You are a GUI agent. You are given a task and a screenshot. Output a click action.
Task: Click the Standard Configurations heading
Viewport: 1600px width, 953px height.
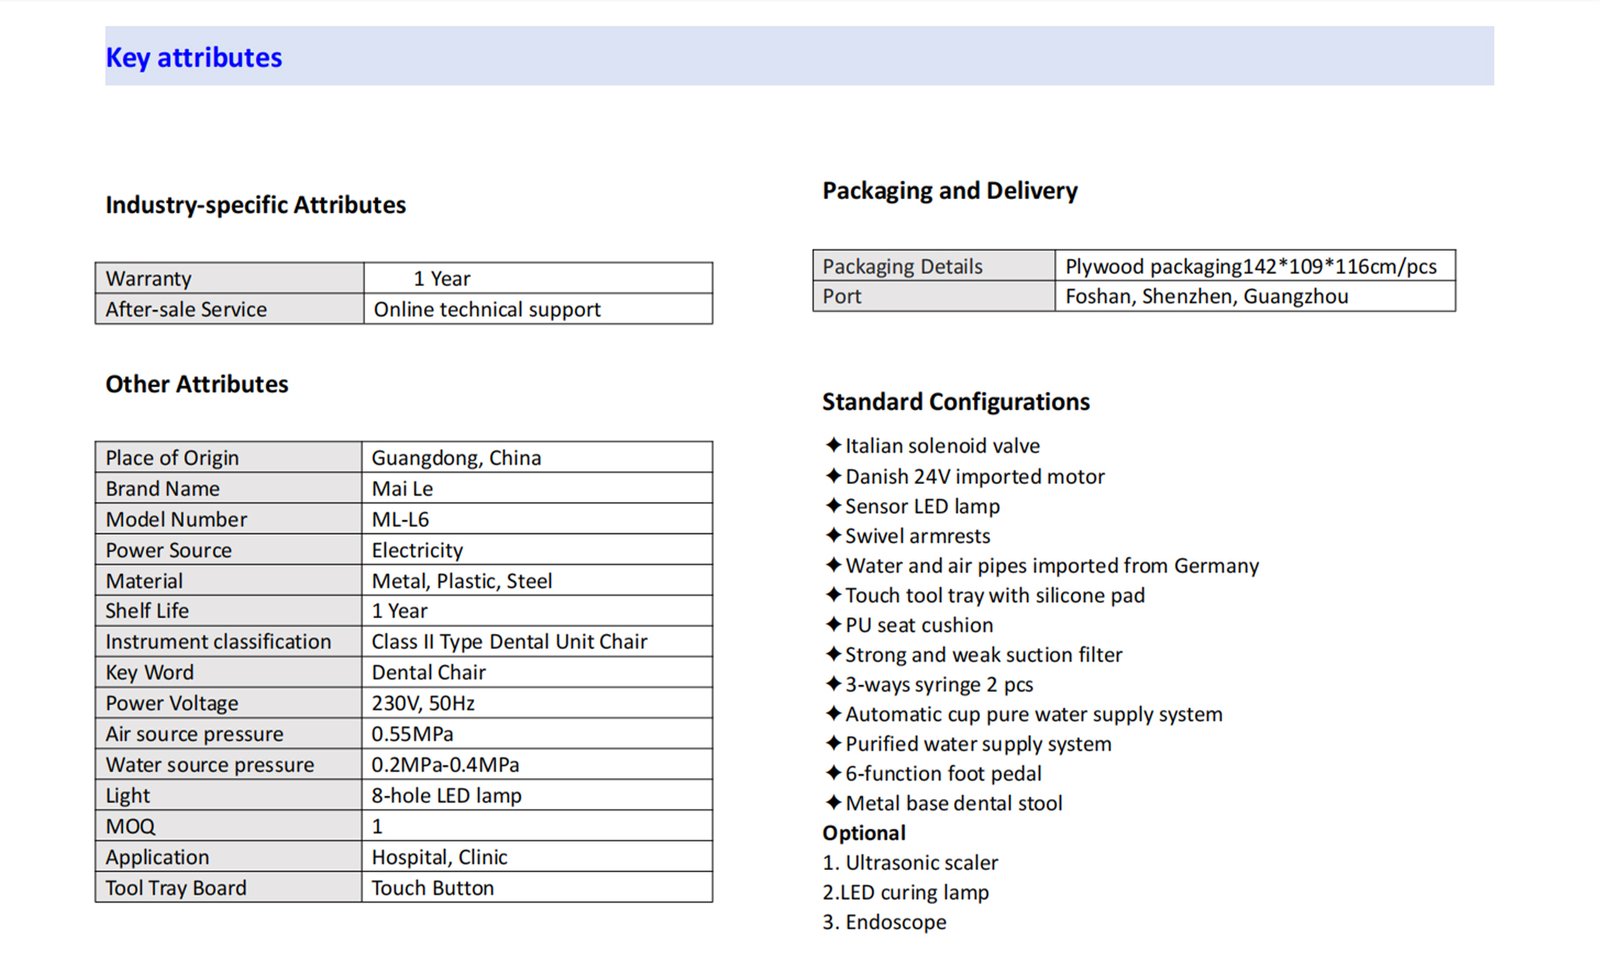[956, 402]
